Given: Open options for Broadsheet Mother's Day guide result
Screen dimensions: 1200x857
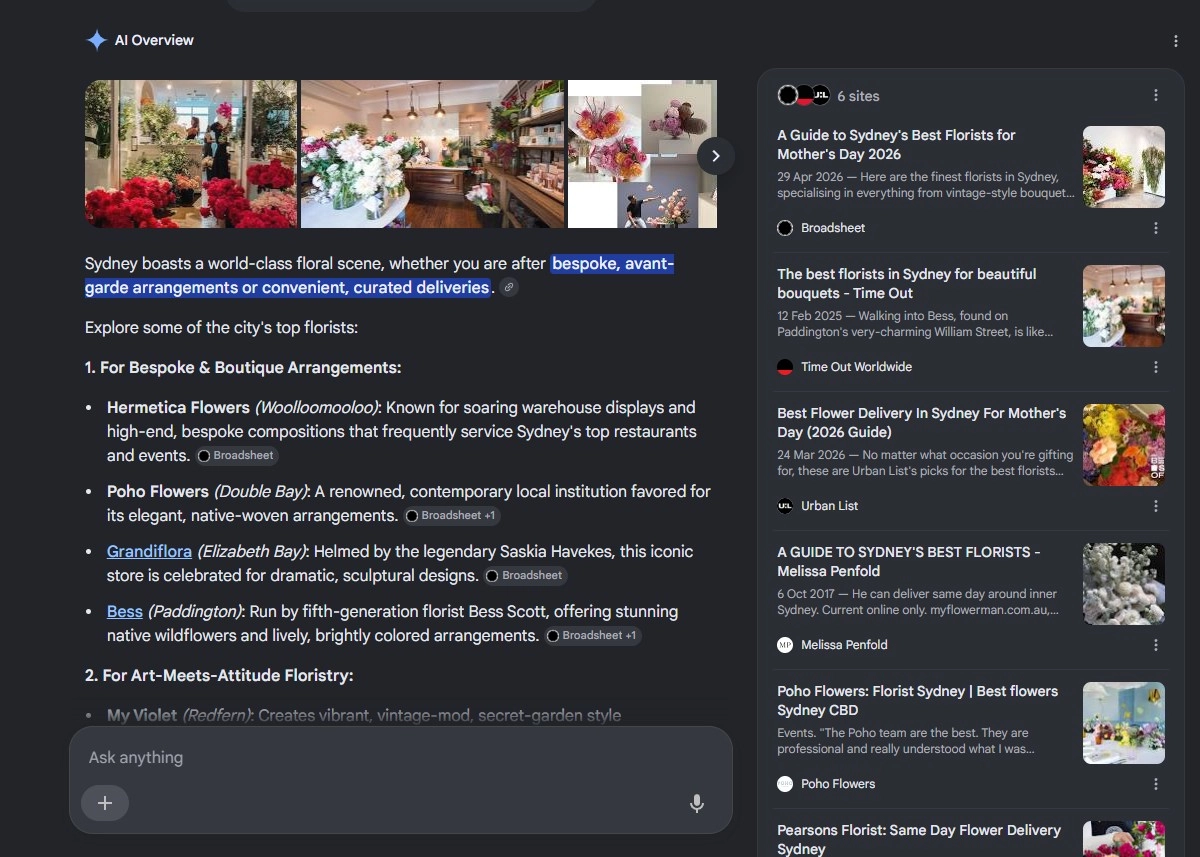Looking at the screenshot, I should [1156, 228].
